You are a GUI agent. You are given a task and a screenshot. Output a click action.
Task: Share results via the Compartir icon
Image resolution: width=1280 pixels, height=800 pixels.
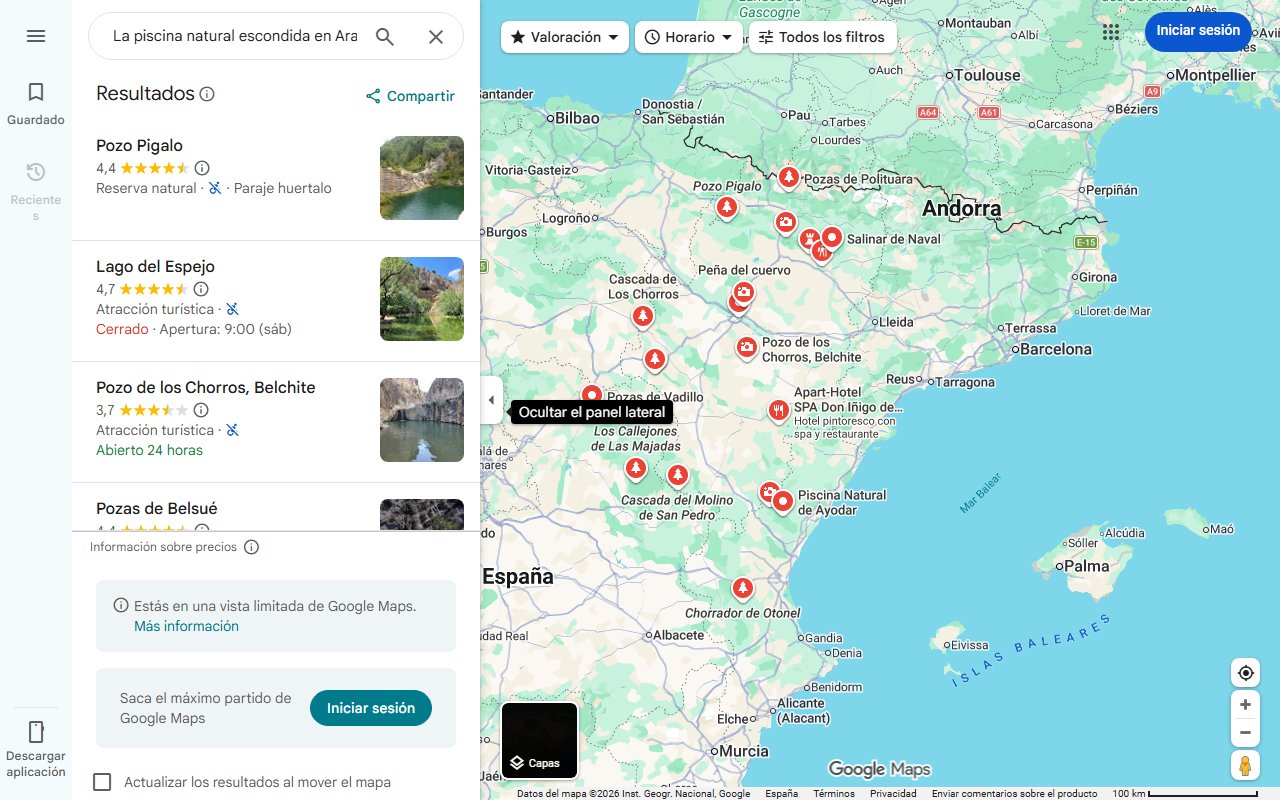click(x=373, y=96)
